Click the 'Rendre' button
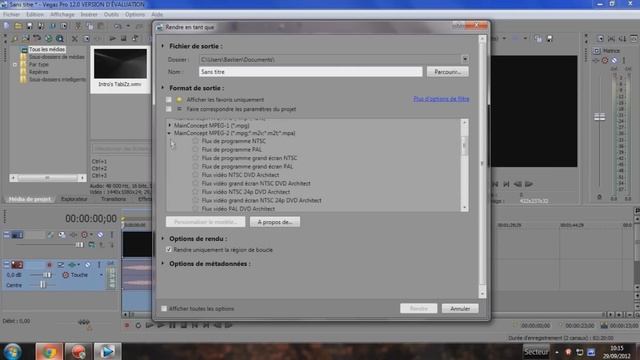This screenshot has width=640, height=360. [x=418, y=309]
